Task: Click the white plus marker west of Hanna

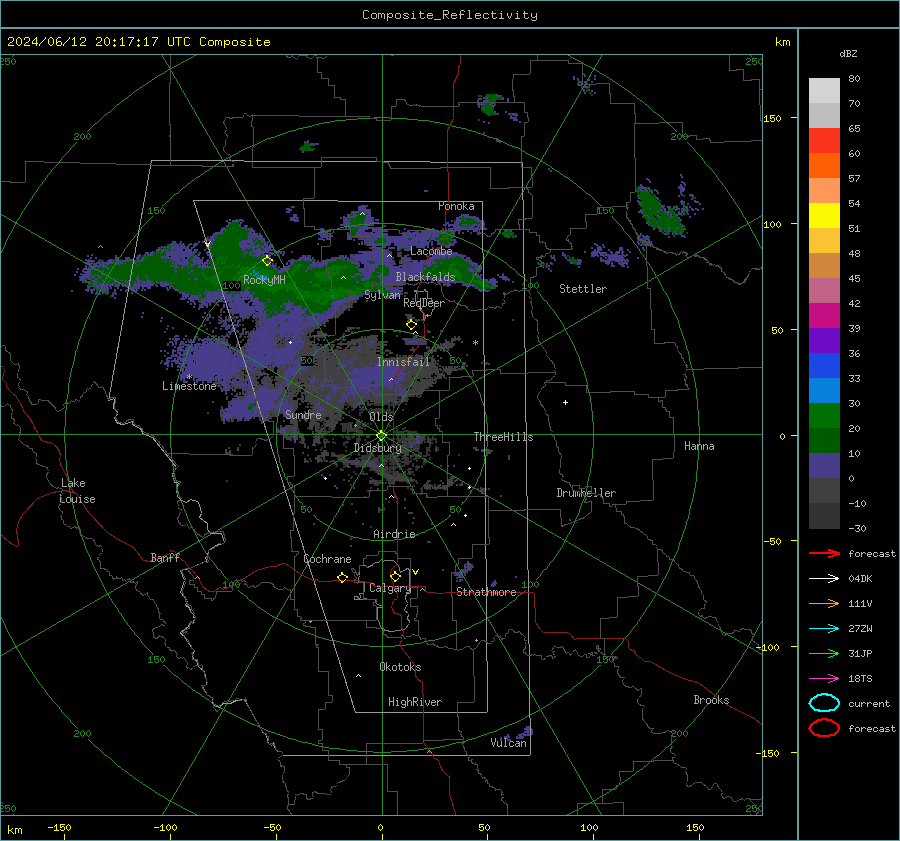Action: click(565, 402)
